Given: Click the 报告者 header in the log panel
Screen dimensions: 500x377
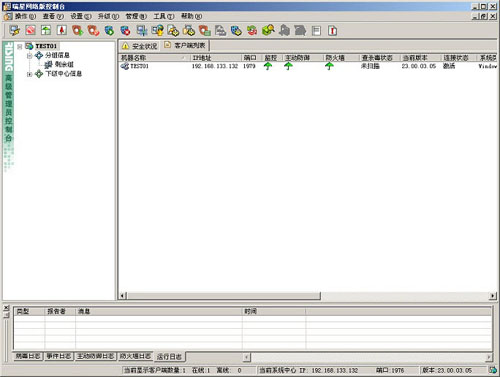Looking at the screenshot, I should click(x=60, y=312).
